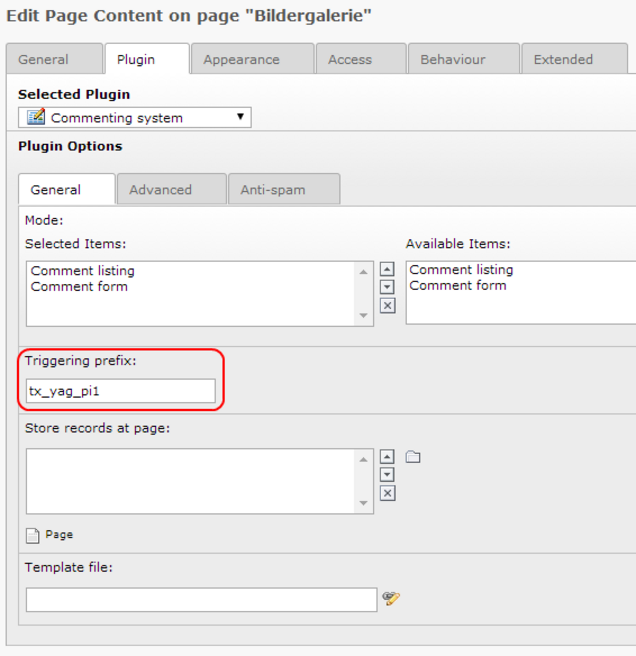This screenshot has height=656, width=636.
Task: Move selected Mode item down
Action: coord(387,288)
